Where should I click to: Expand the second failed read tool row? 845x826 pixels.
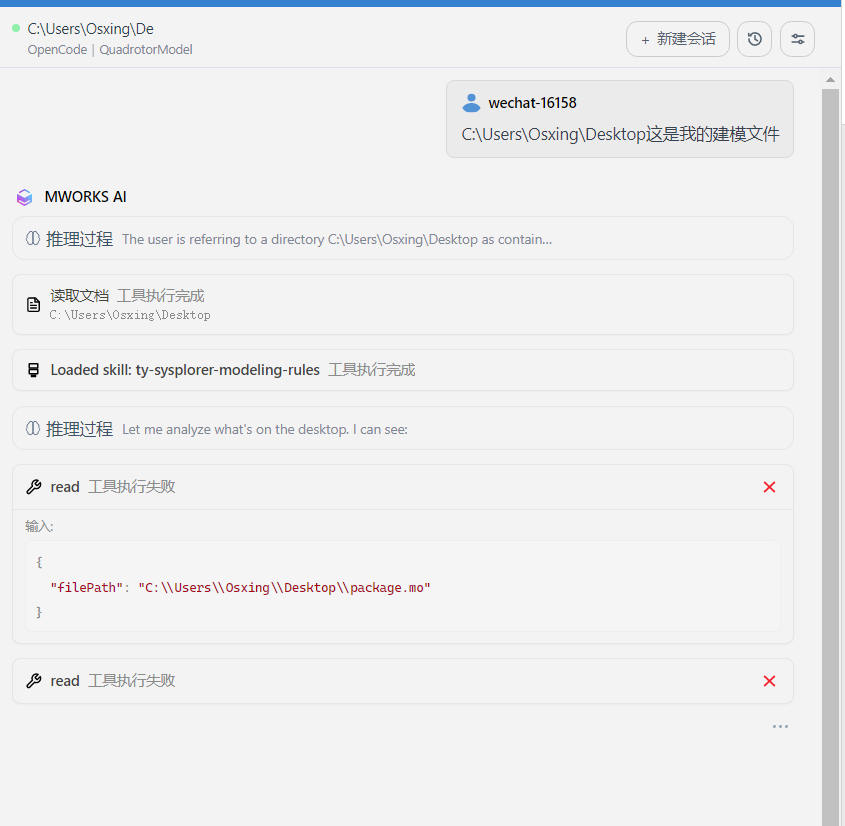(403, 681)
